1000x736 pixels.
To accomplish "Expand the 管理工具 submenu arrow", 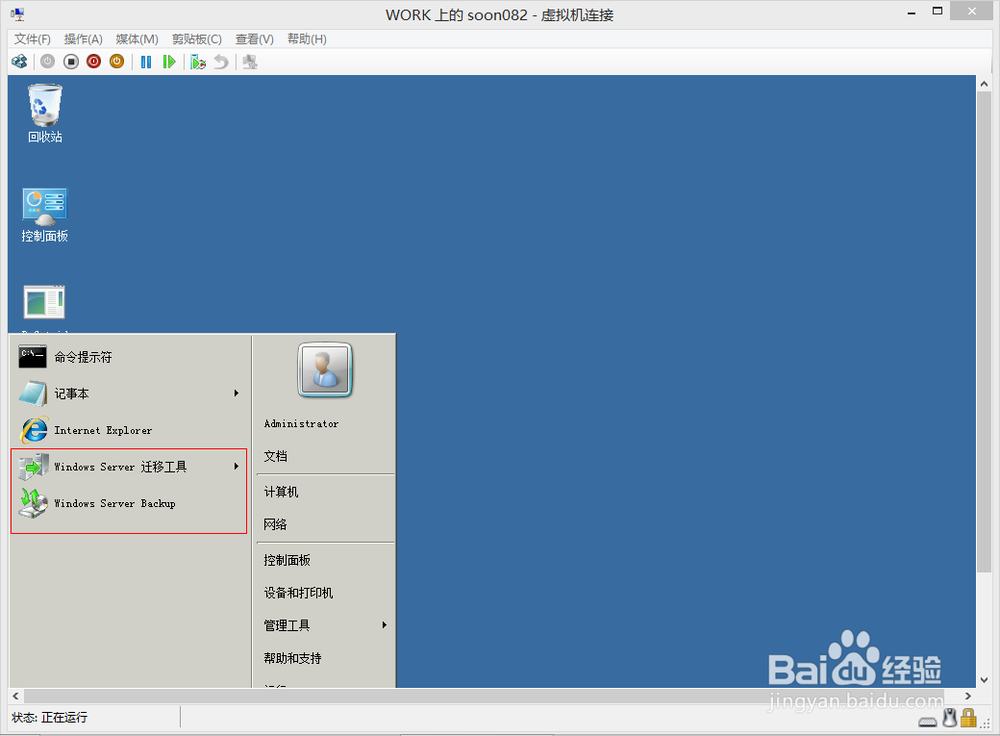I will (385, 625).
